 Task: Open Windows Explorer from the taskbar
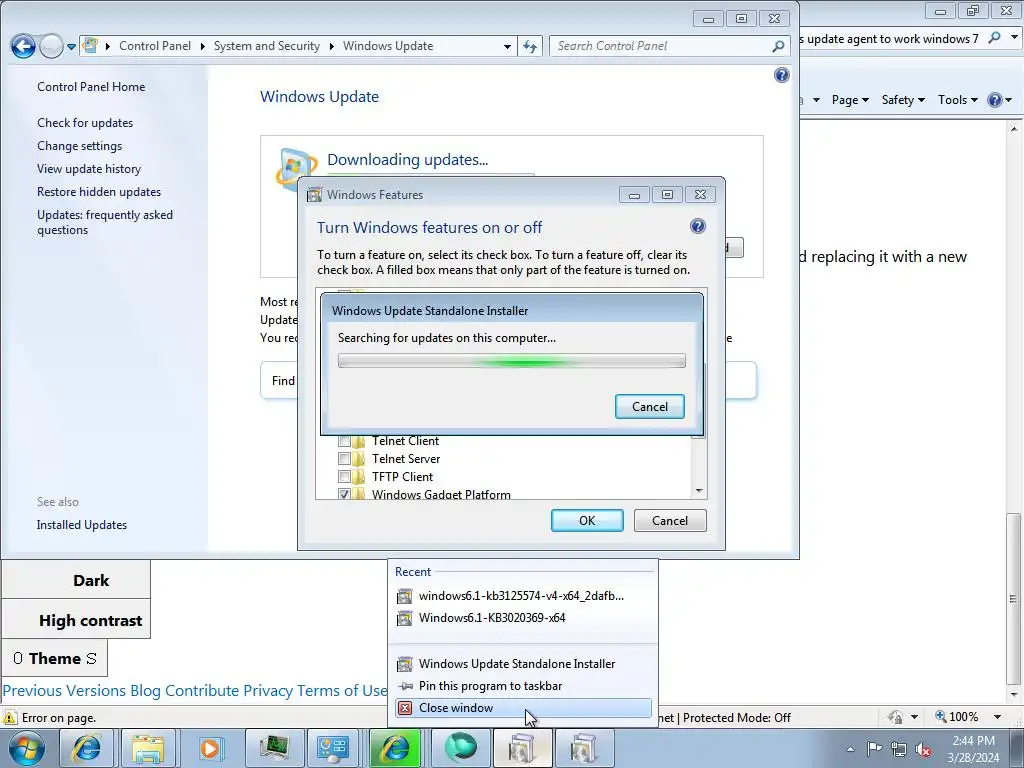tap(148, 748)
